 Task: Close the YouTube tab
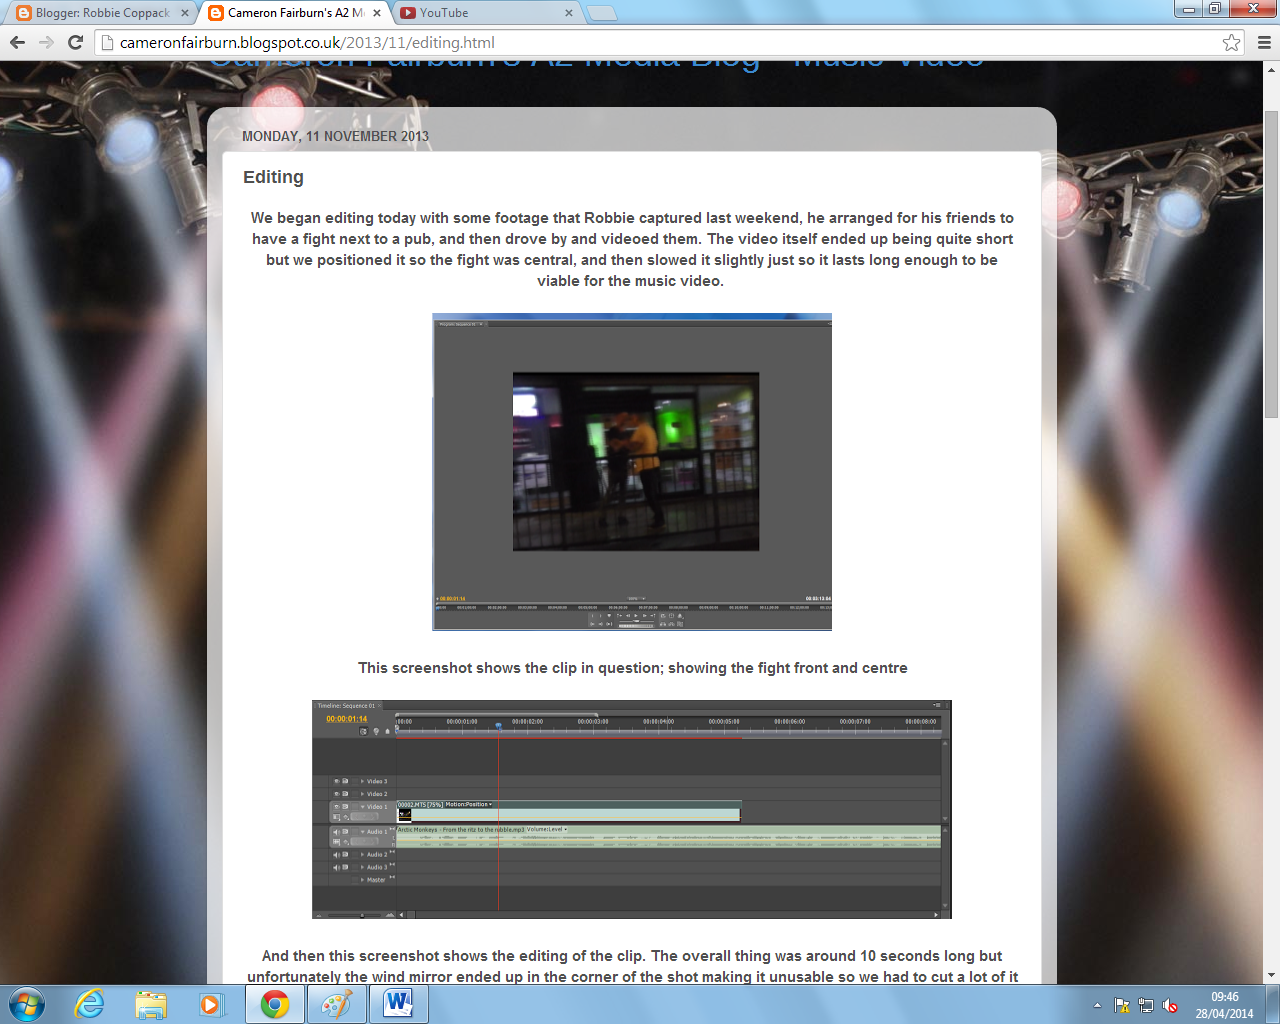click(x=568, y=13)
